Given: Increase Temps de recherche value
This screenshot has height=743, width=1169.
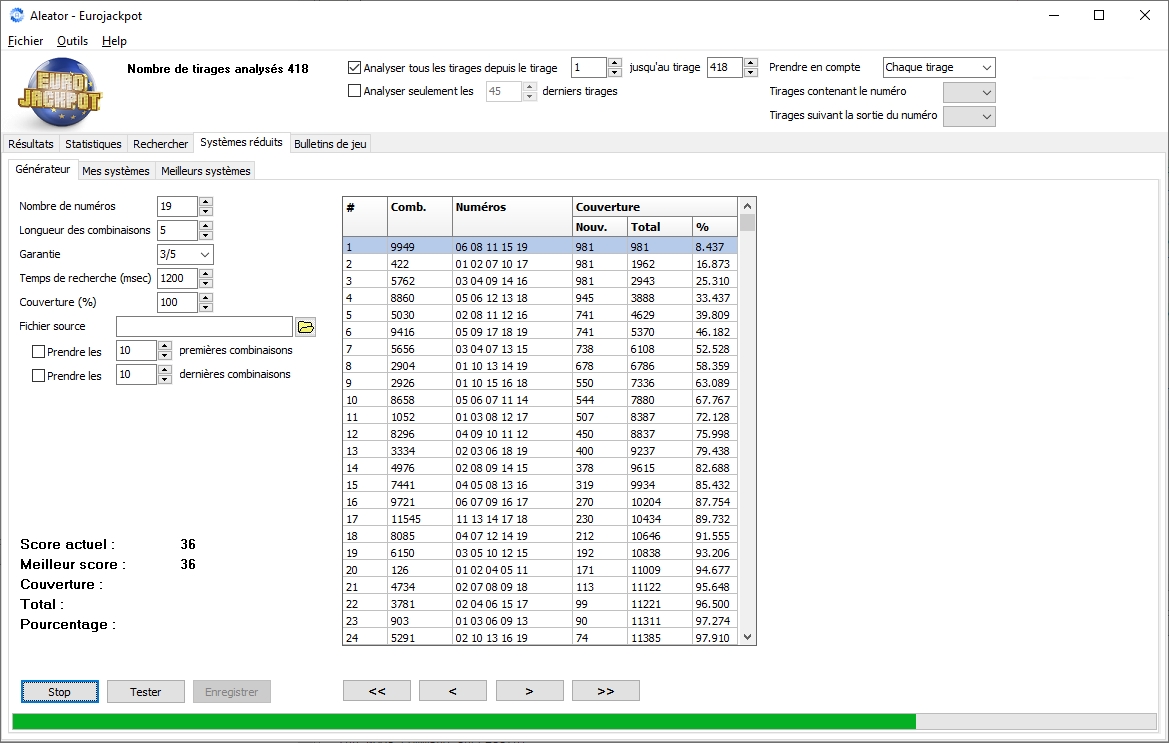Looking at the screenshot, I should [x=207, y=274].
